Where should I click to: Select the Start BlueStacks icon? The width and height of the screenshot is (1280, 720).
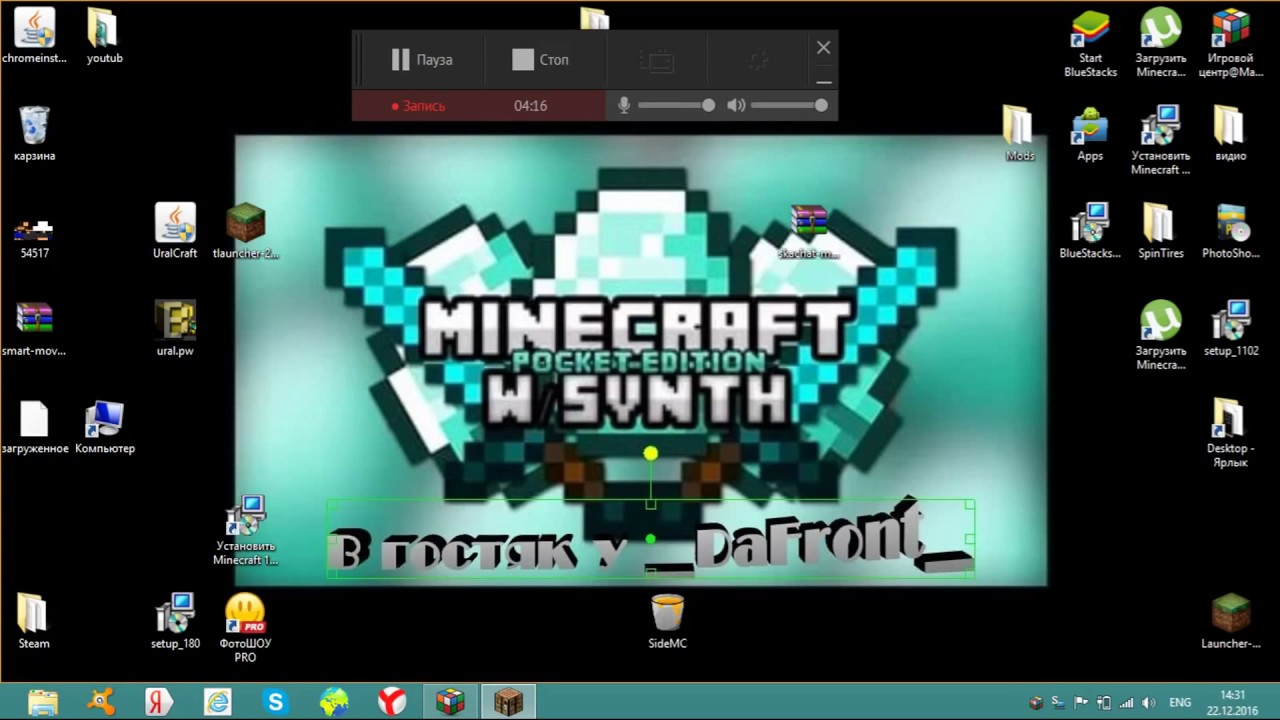pos(1090,43)
